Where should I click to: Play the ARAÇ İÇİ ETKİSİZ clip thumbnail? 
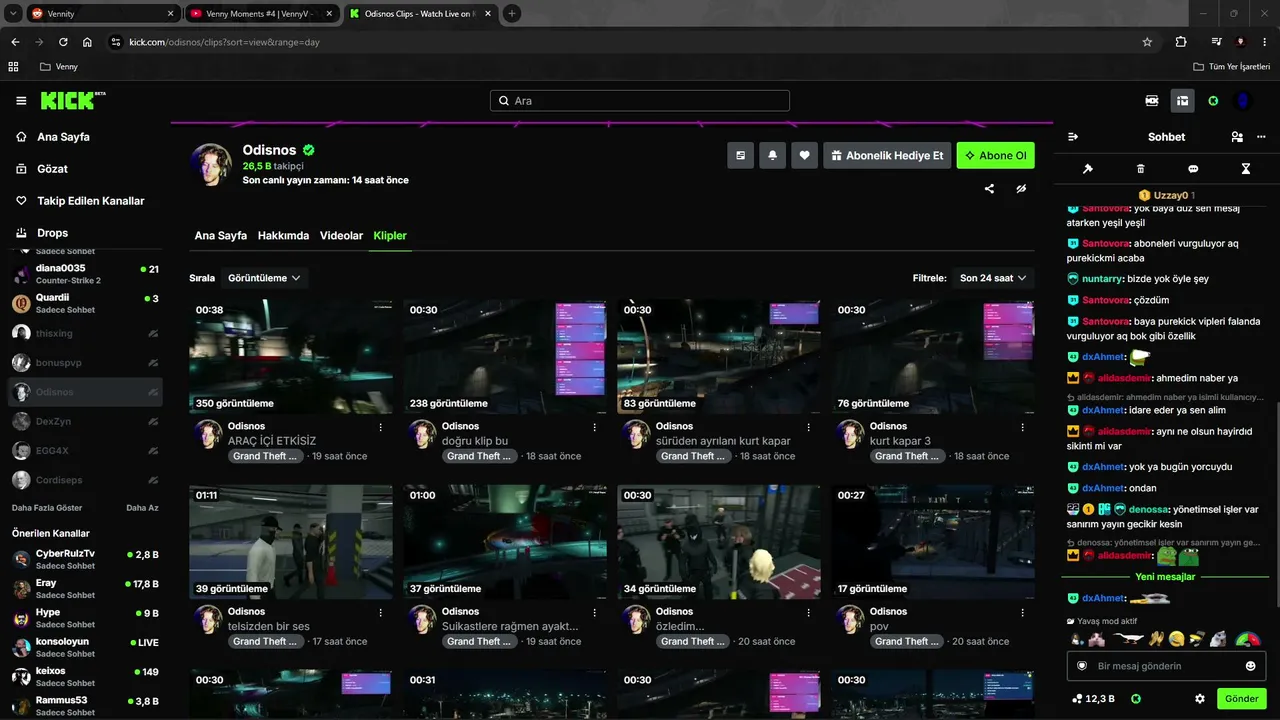point(291,357)
